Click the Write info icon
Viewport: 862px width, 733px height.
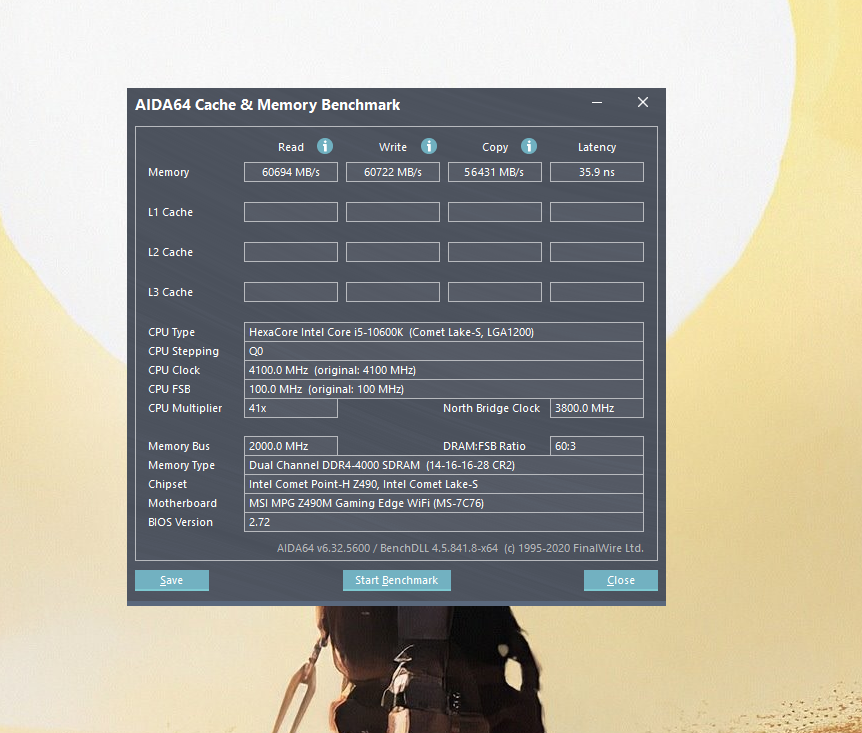[x=429, y=146]
